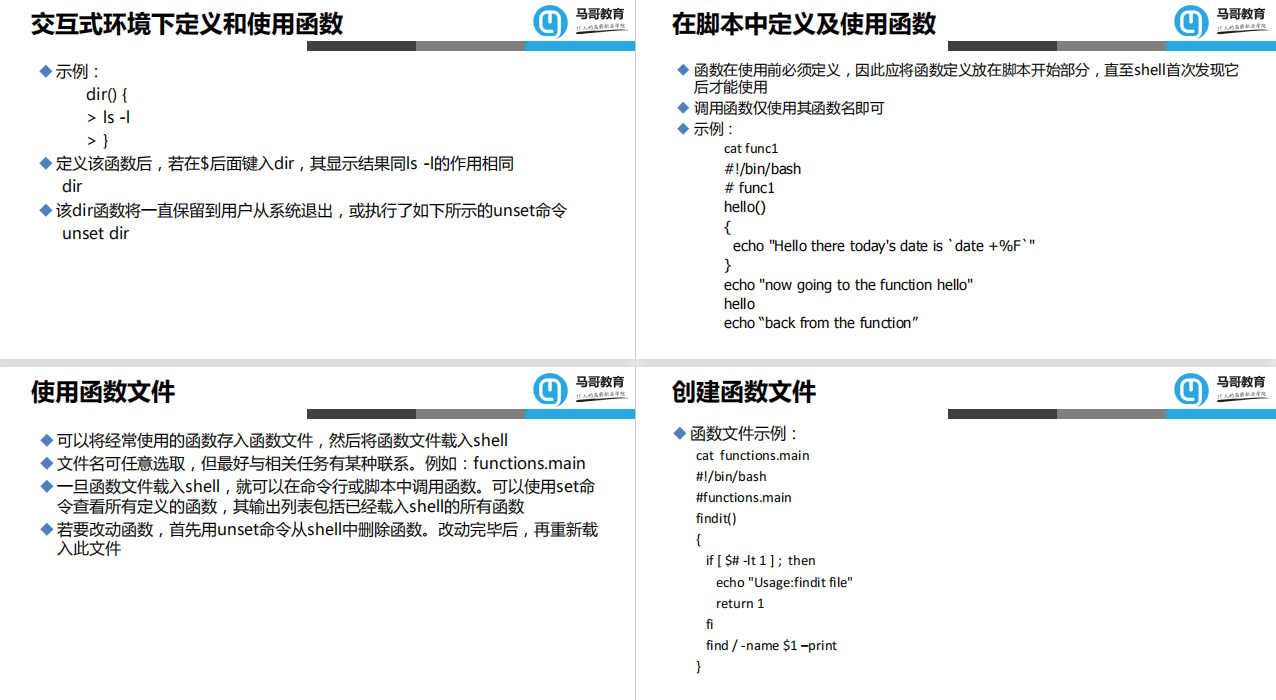Screen dimensions: 1276x700
Task: Click the code line "dir() {"
Action: click(108, 95)
